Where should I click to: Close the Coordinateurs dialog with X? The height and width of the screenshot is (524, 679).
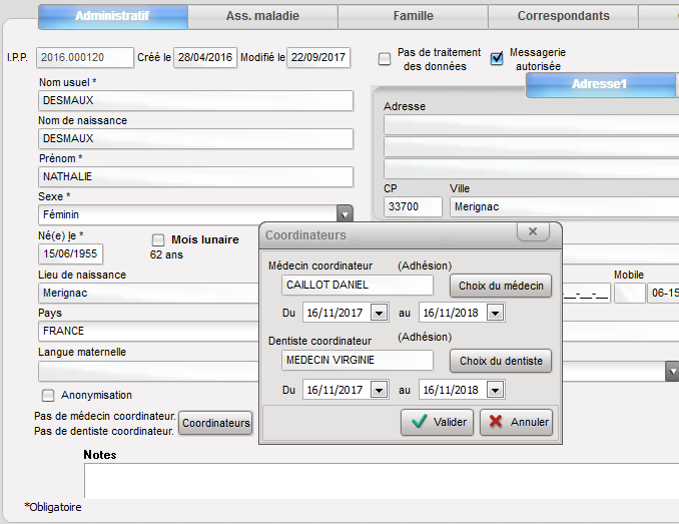533,232
